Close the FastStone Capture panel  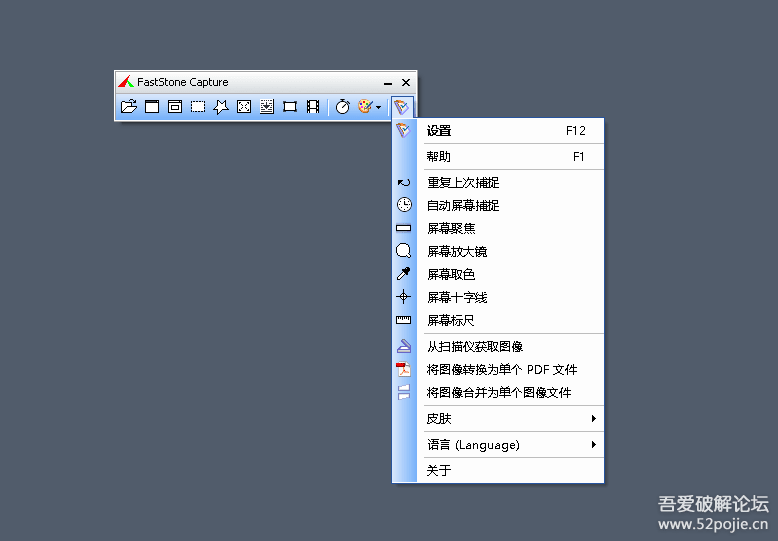coord(406,82)
